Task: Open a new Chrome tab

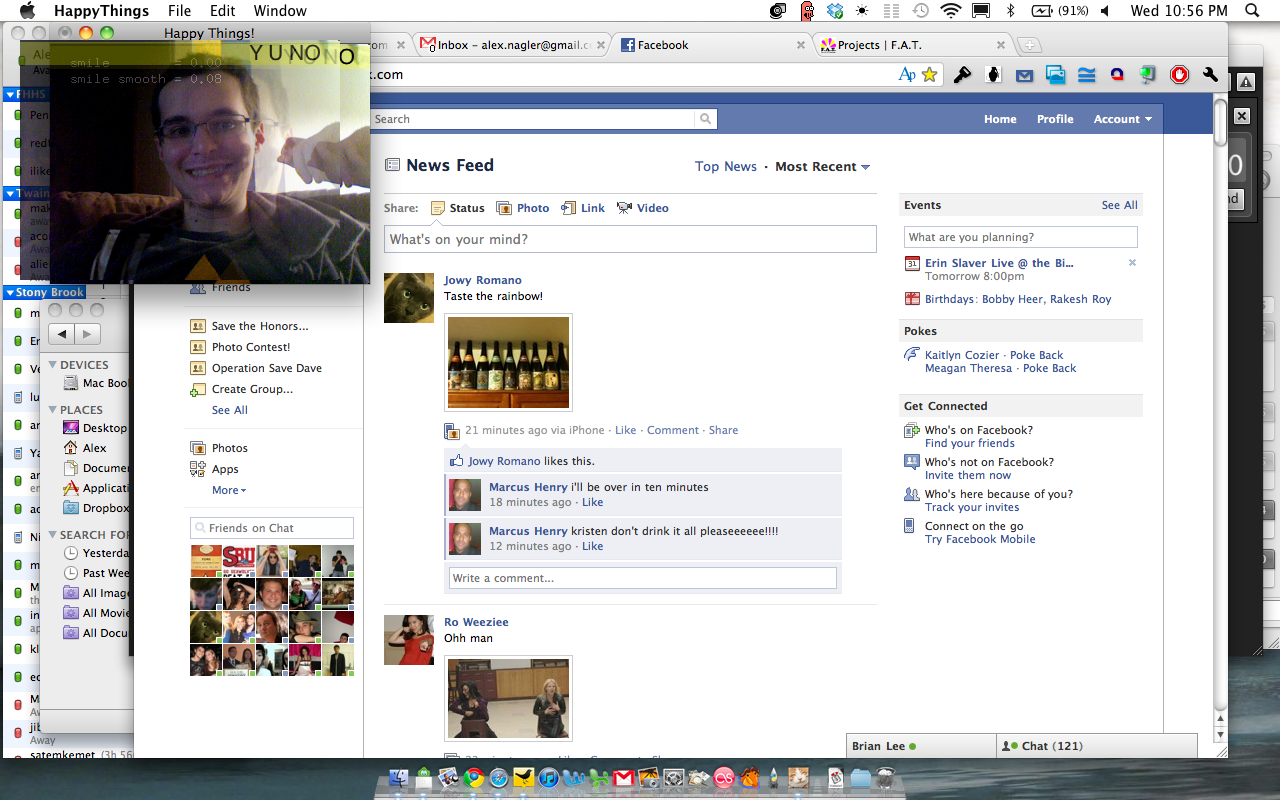Action: pos(1030,45)
